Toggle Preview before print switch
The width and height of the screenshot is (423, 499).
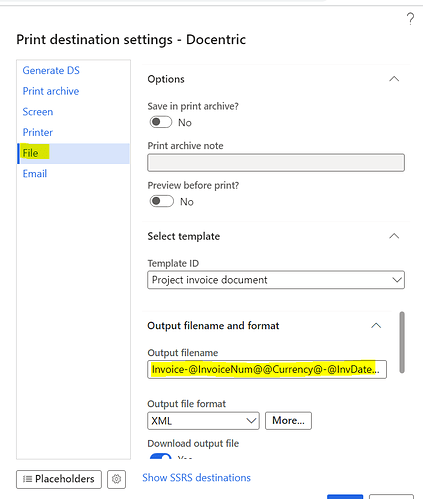click(x=162, y=201)
